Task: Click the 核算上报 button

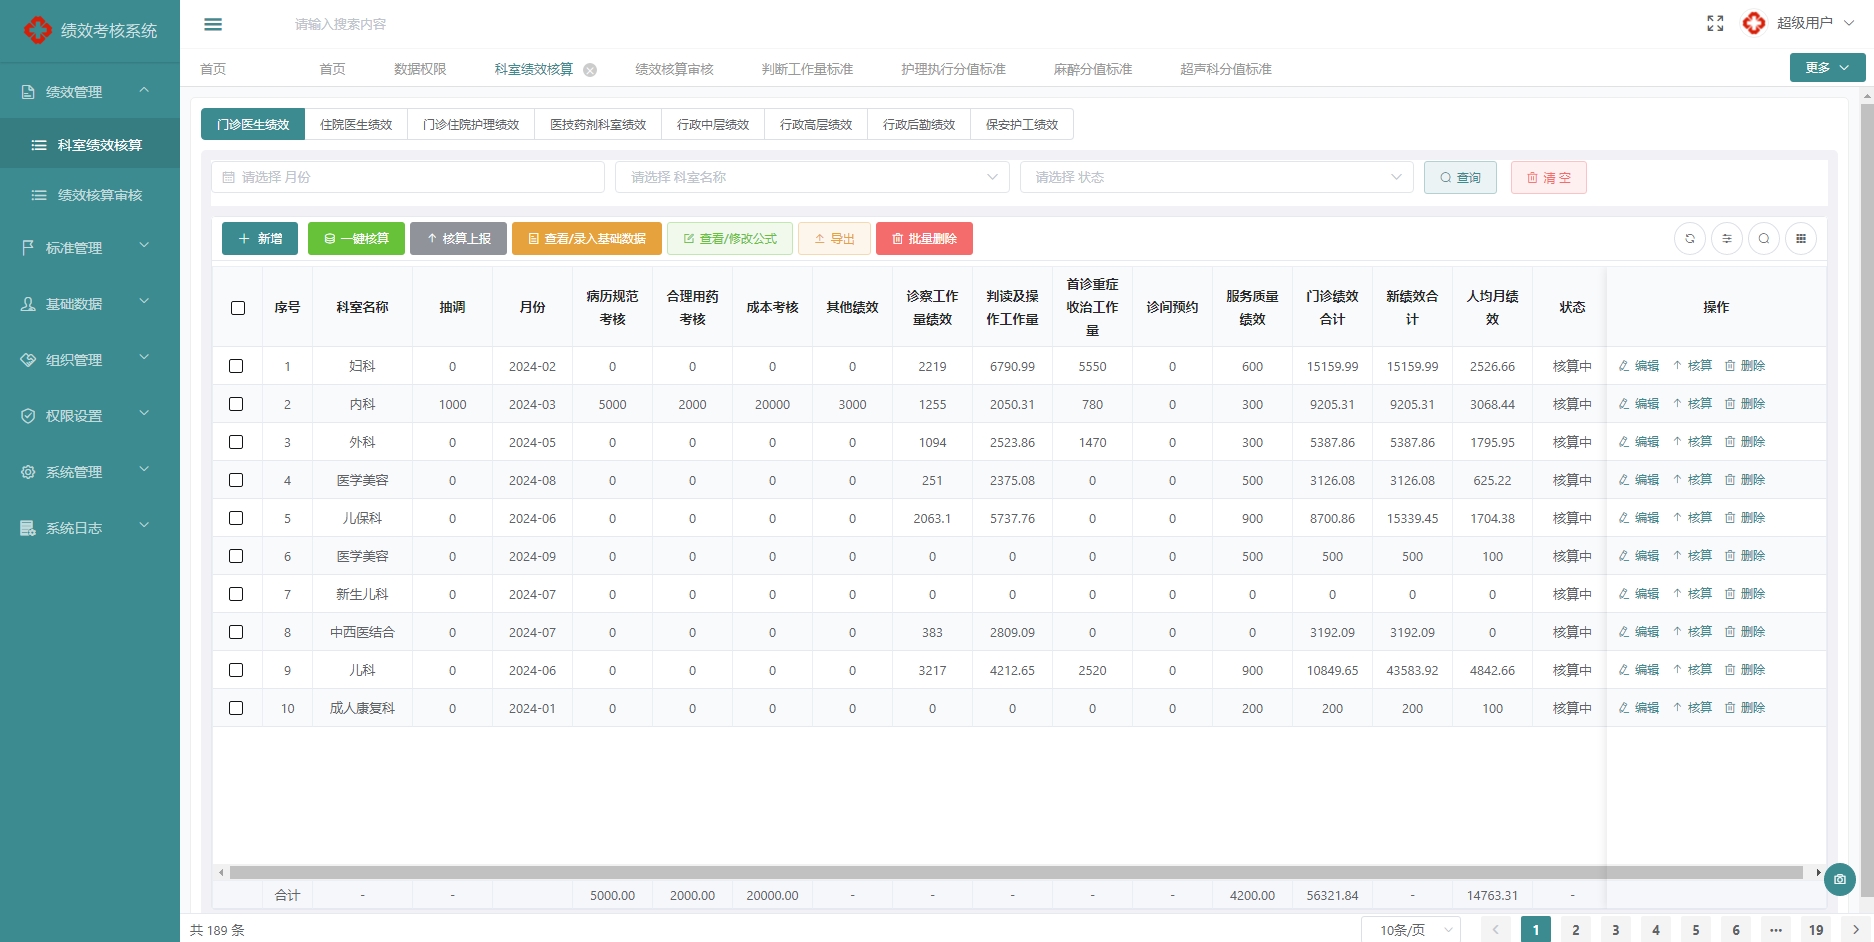Action: (458, 238)
